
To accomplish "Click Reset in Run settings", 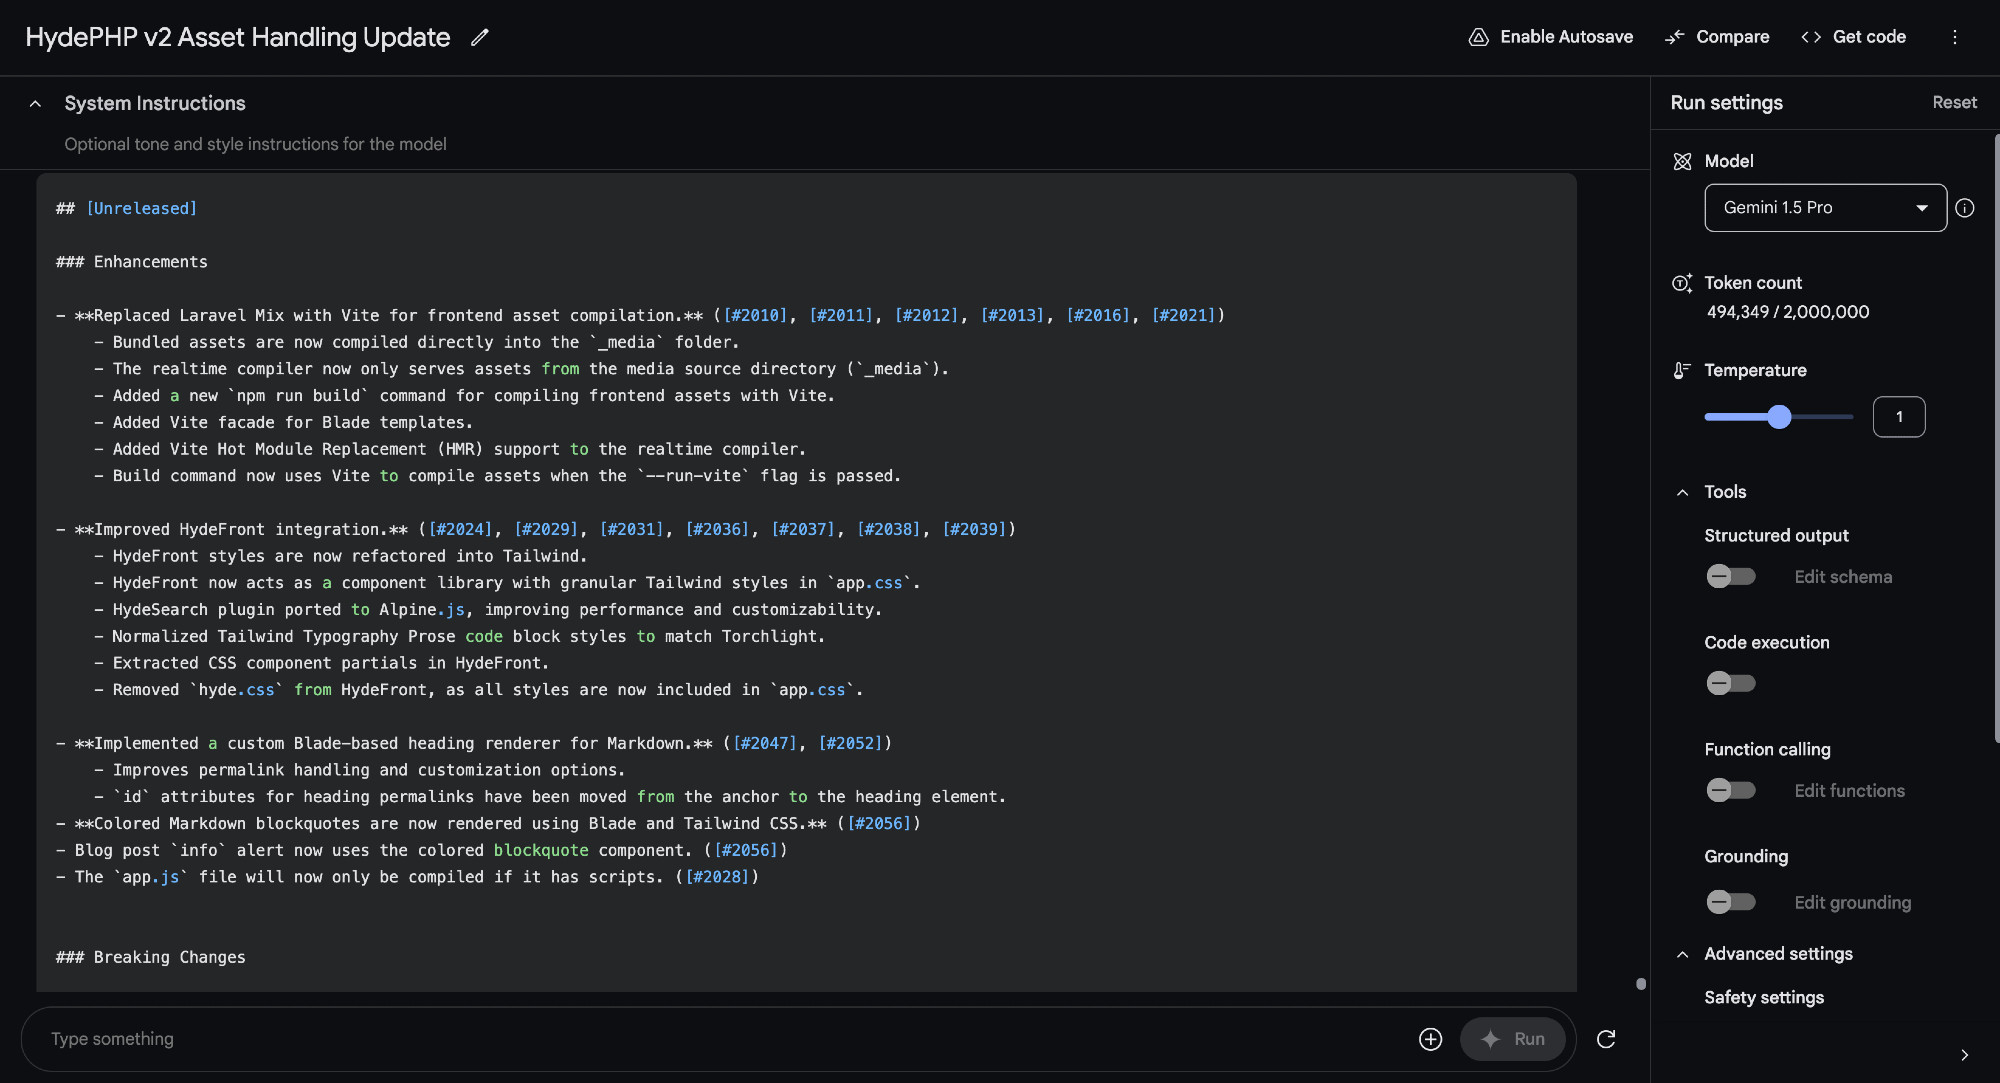I will click(x=1954, y=102).
